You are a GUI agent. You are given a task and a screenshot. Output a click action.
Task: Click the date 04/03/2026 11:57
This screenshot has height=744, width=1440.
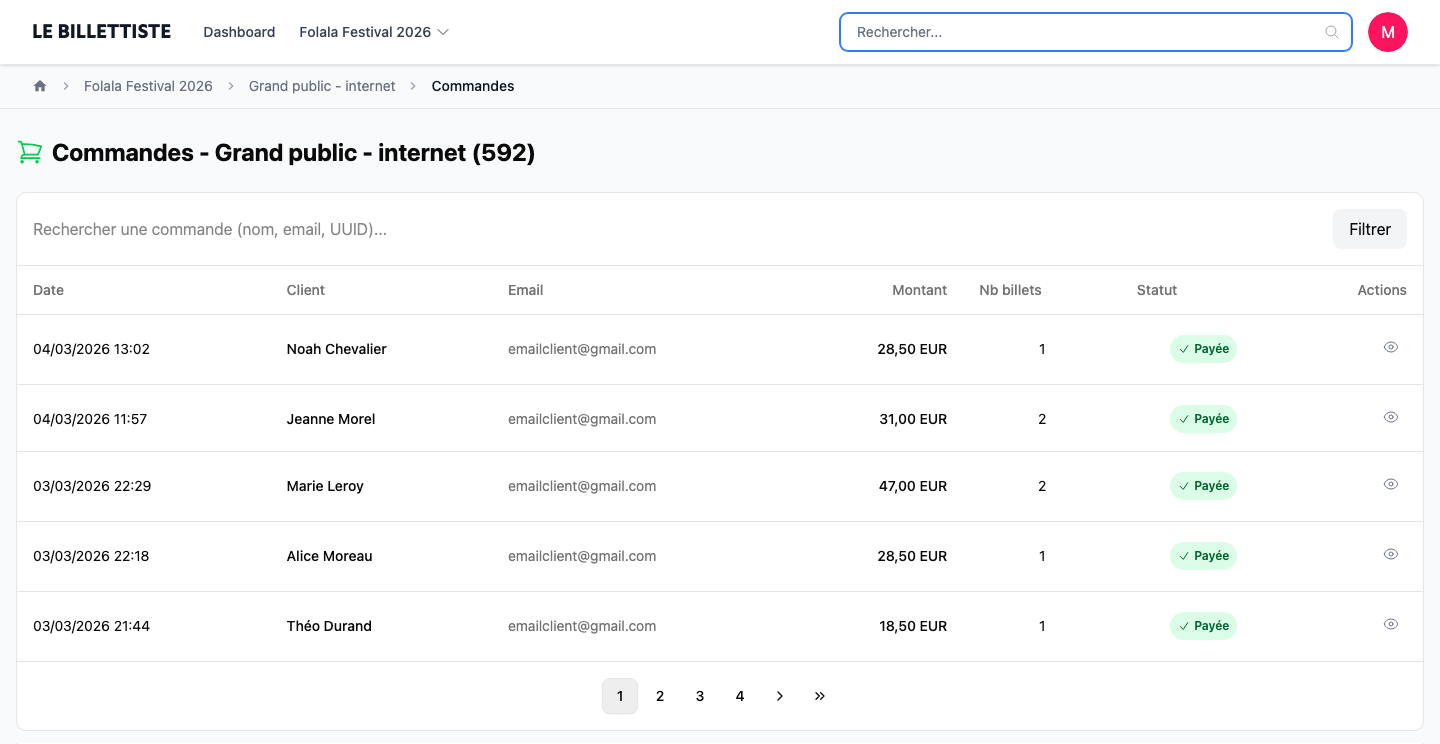click(90, 419)
